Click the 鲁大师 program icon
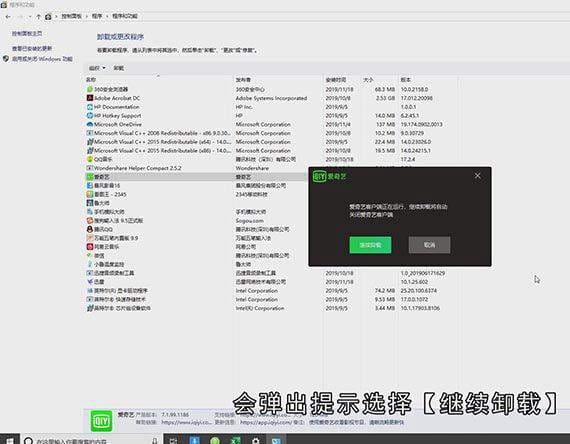The image size is (570, 444). [90, 203]
